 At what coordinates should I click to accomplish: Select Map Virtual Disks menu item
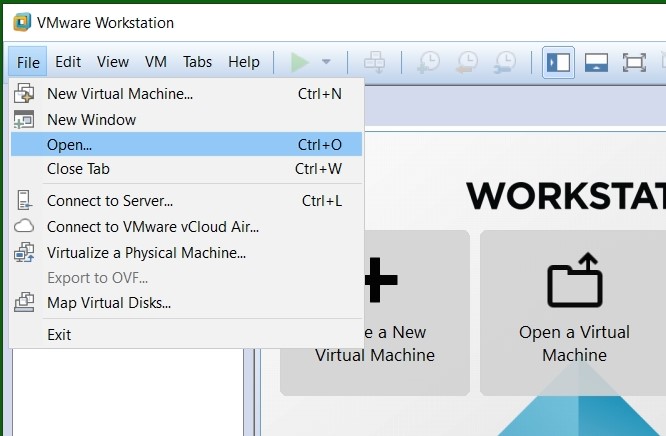click(x=109, y=303)
